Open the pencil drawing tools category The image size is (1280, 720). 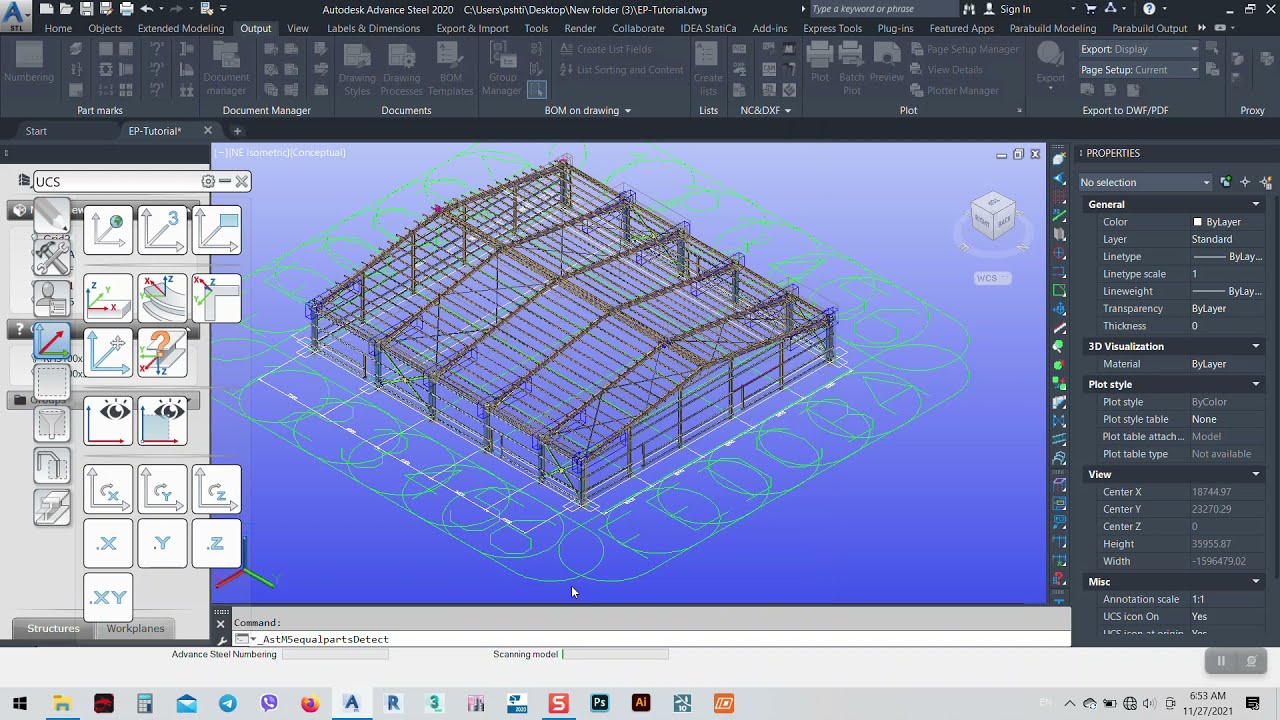52,217
